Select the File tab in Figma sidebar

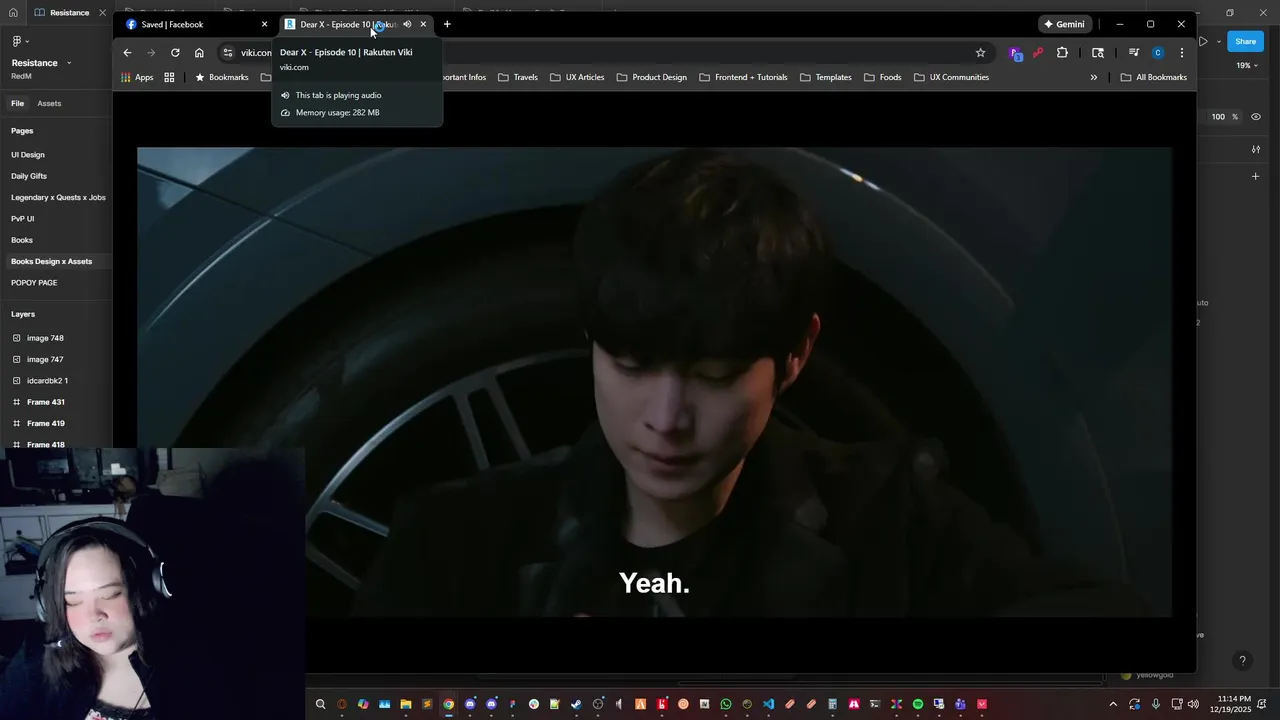[18, 103]
